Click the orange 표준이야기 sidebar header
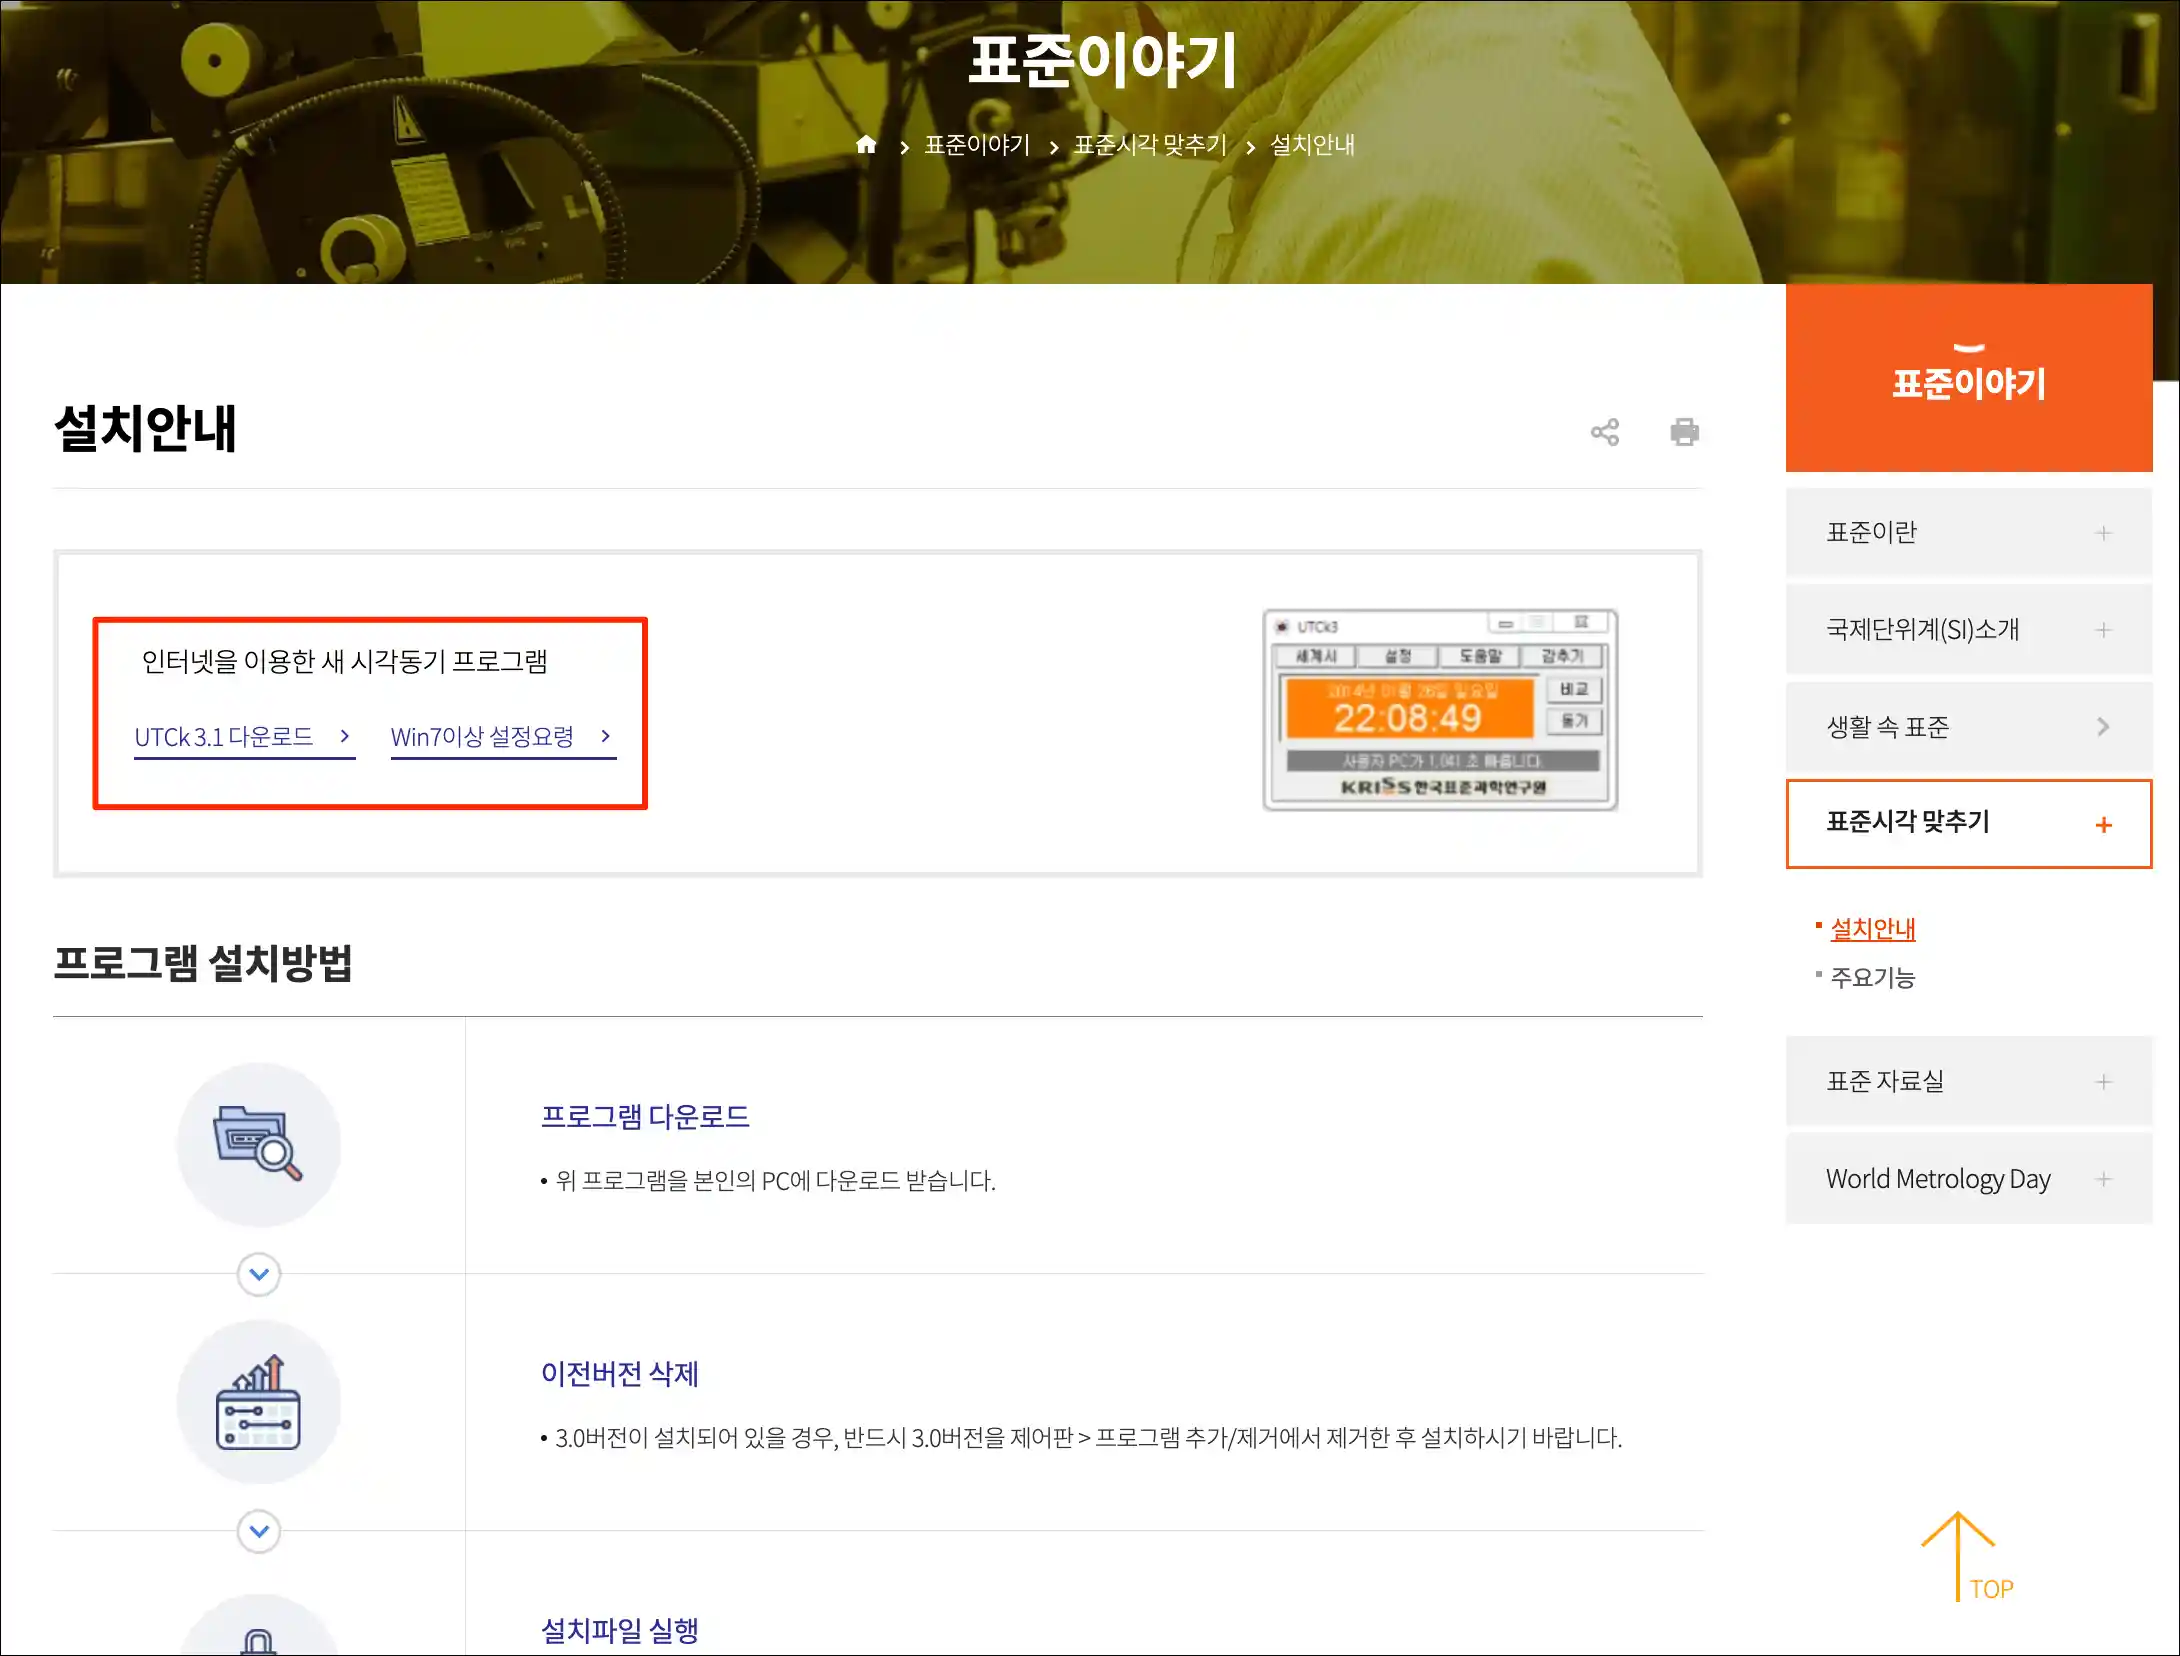 point(1969,378)
